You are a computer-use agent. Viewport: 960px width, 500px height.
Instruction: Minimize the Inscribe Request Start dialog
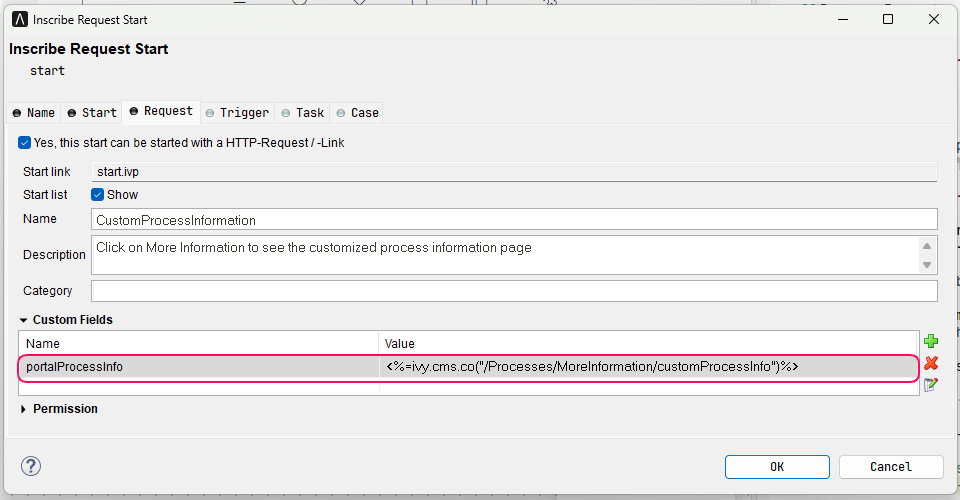click(x=841, y=19)
